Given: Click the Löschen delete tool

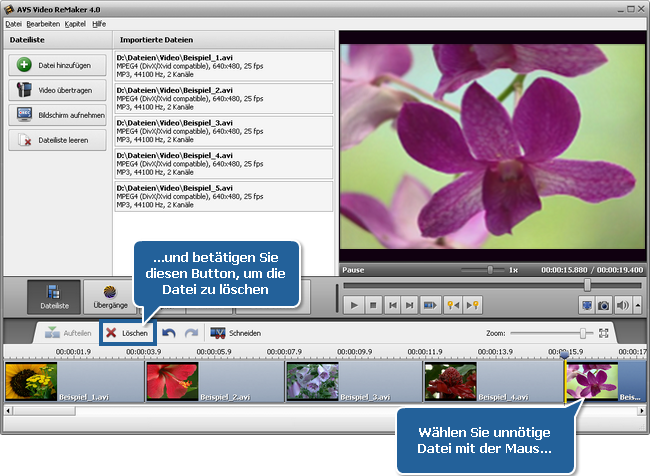Looking at the screenshot, I should click(x=128, y=333).
